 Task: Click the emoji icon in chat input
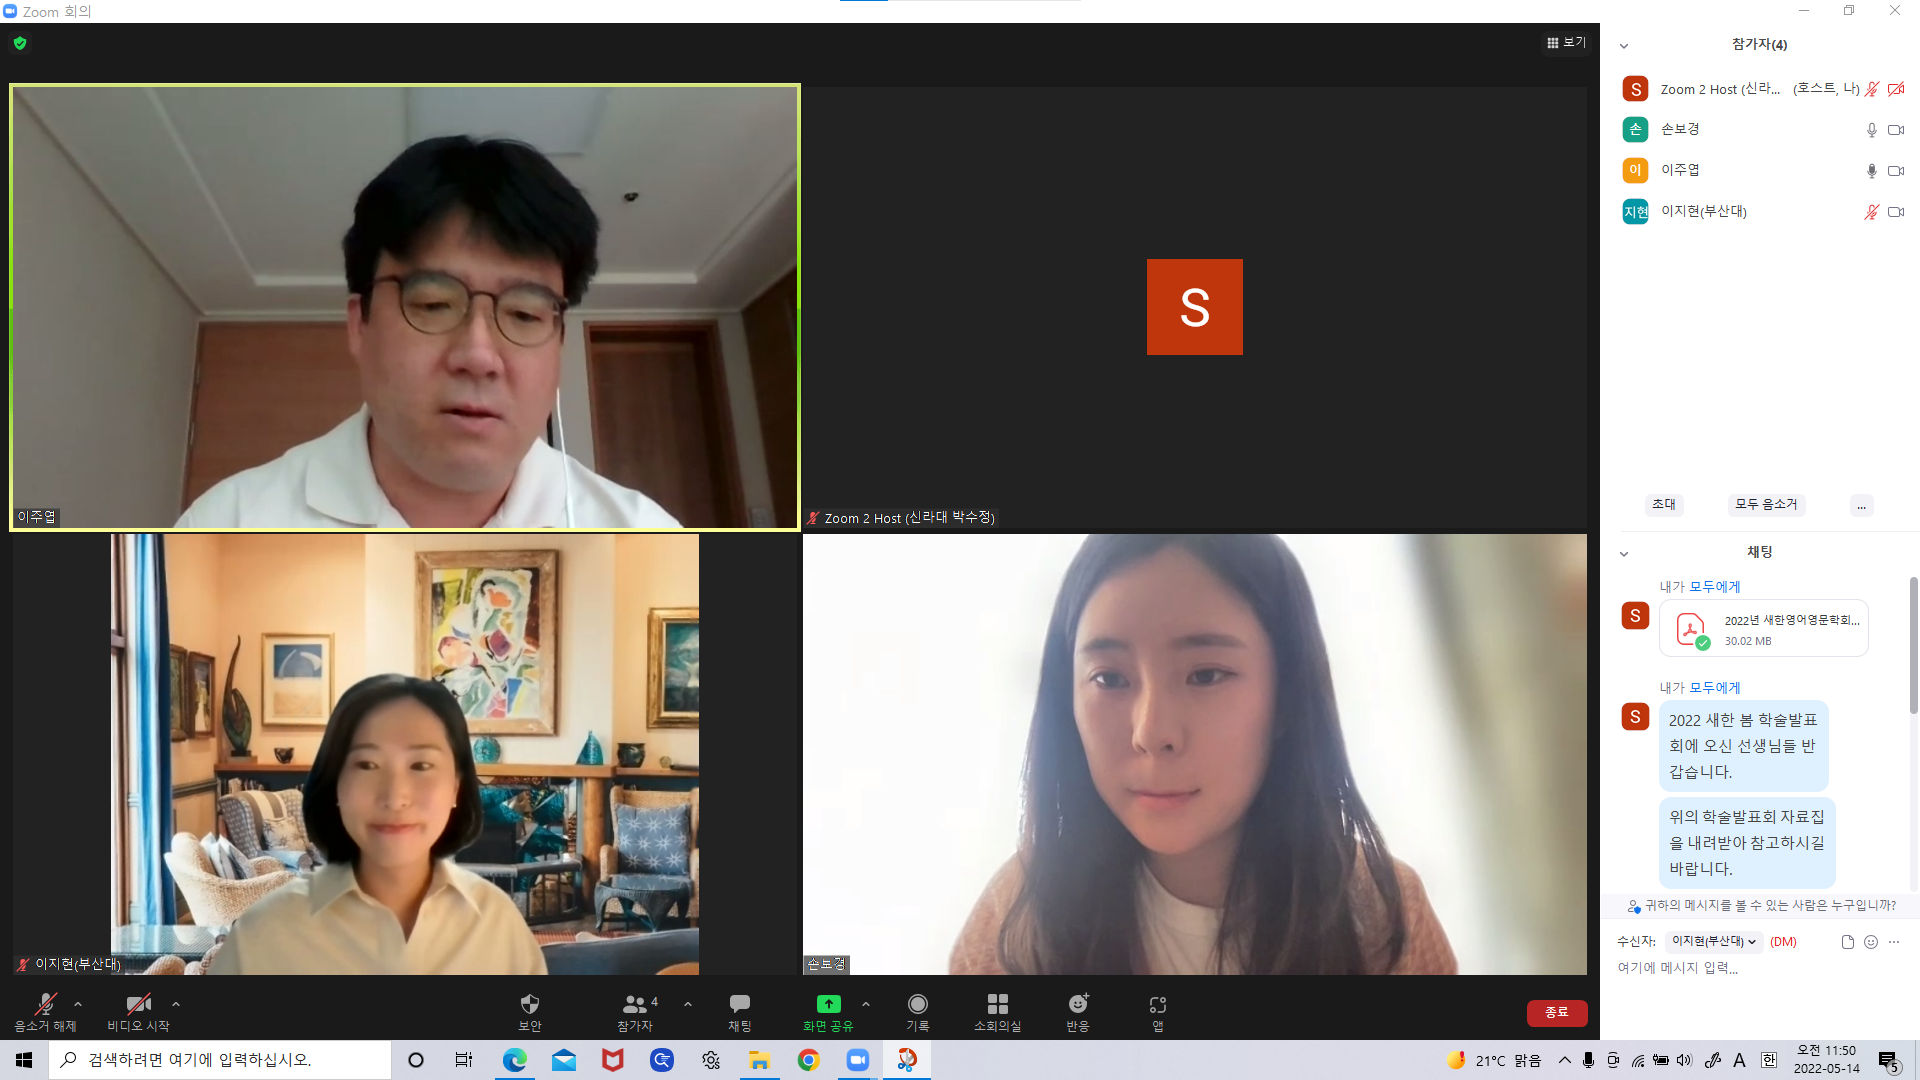(1871, 942)
